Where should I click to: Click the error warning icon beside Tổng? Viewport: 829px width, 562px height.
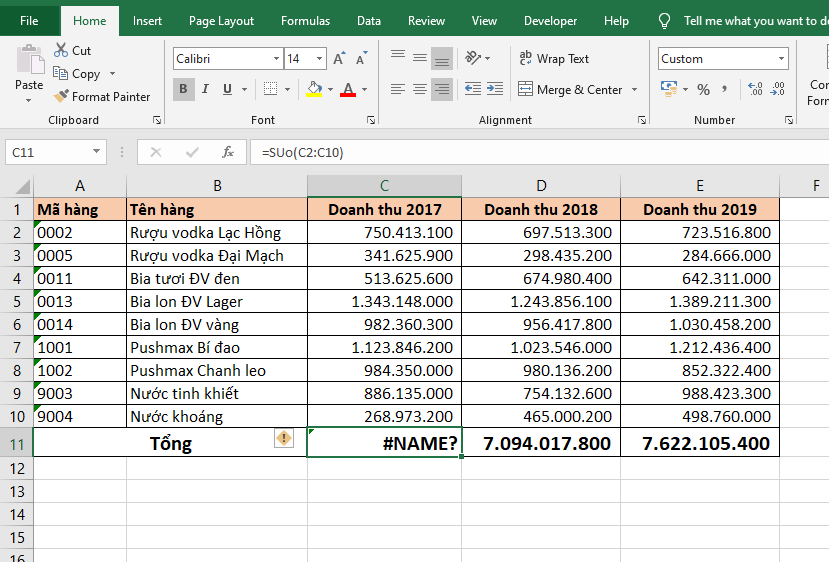[284, 438]
